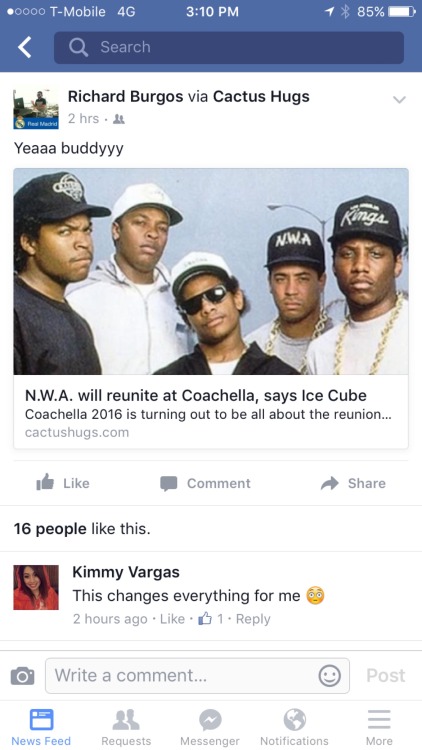422x750 pixels.
Task: Open Messenger from bottom bar
Action: 210,727
